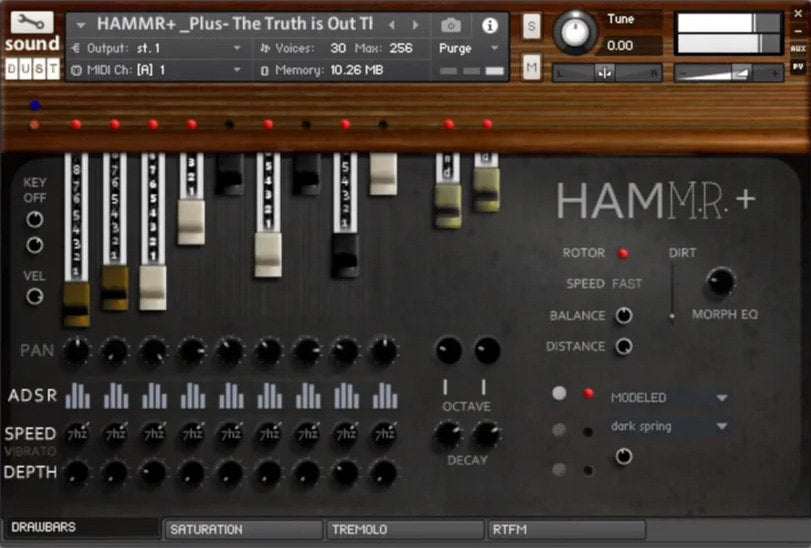The width and height of the screenshot is (811, 548).
Task: Click the Tune knob
Action: point(575,32)
